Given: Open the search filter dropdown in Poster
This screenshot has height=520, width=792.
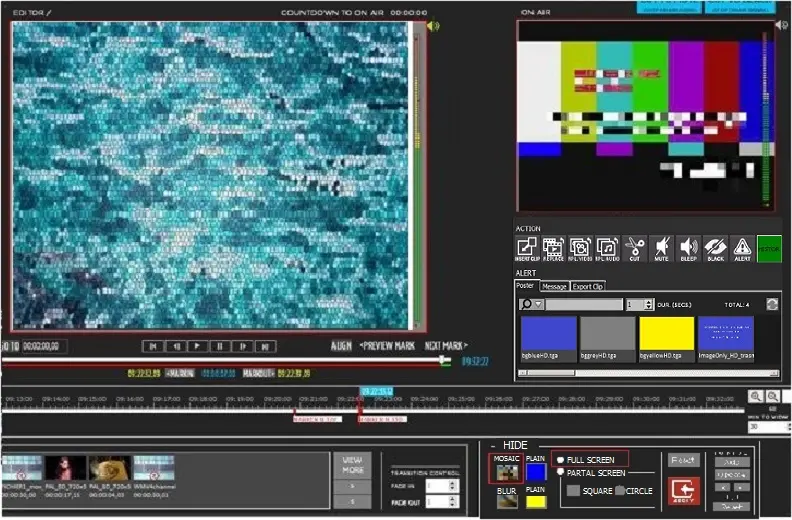Looking at the screenshot, I should (539, 304).
